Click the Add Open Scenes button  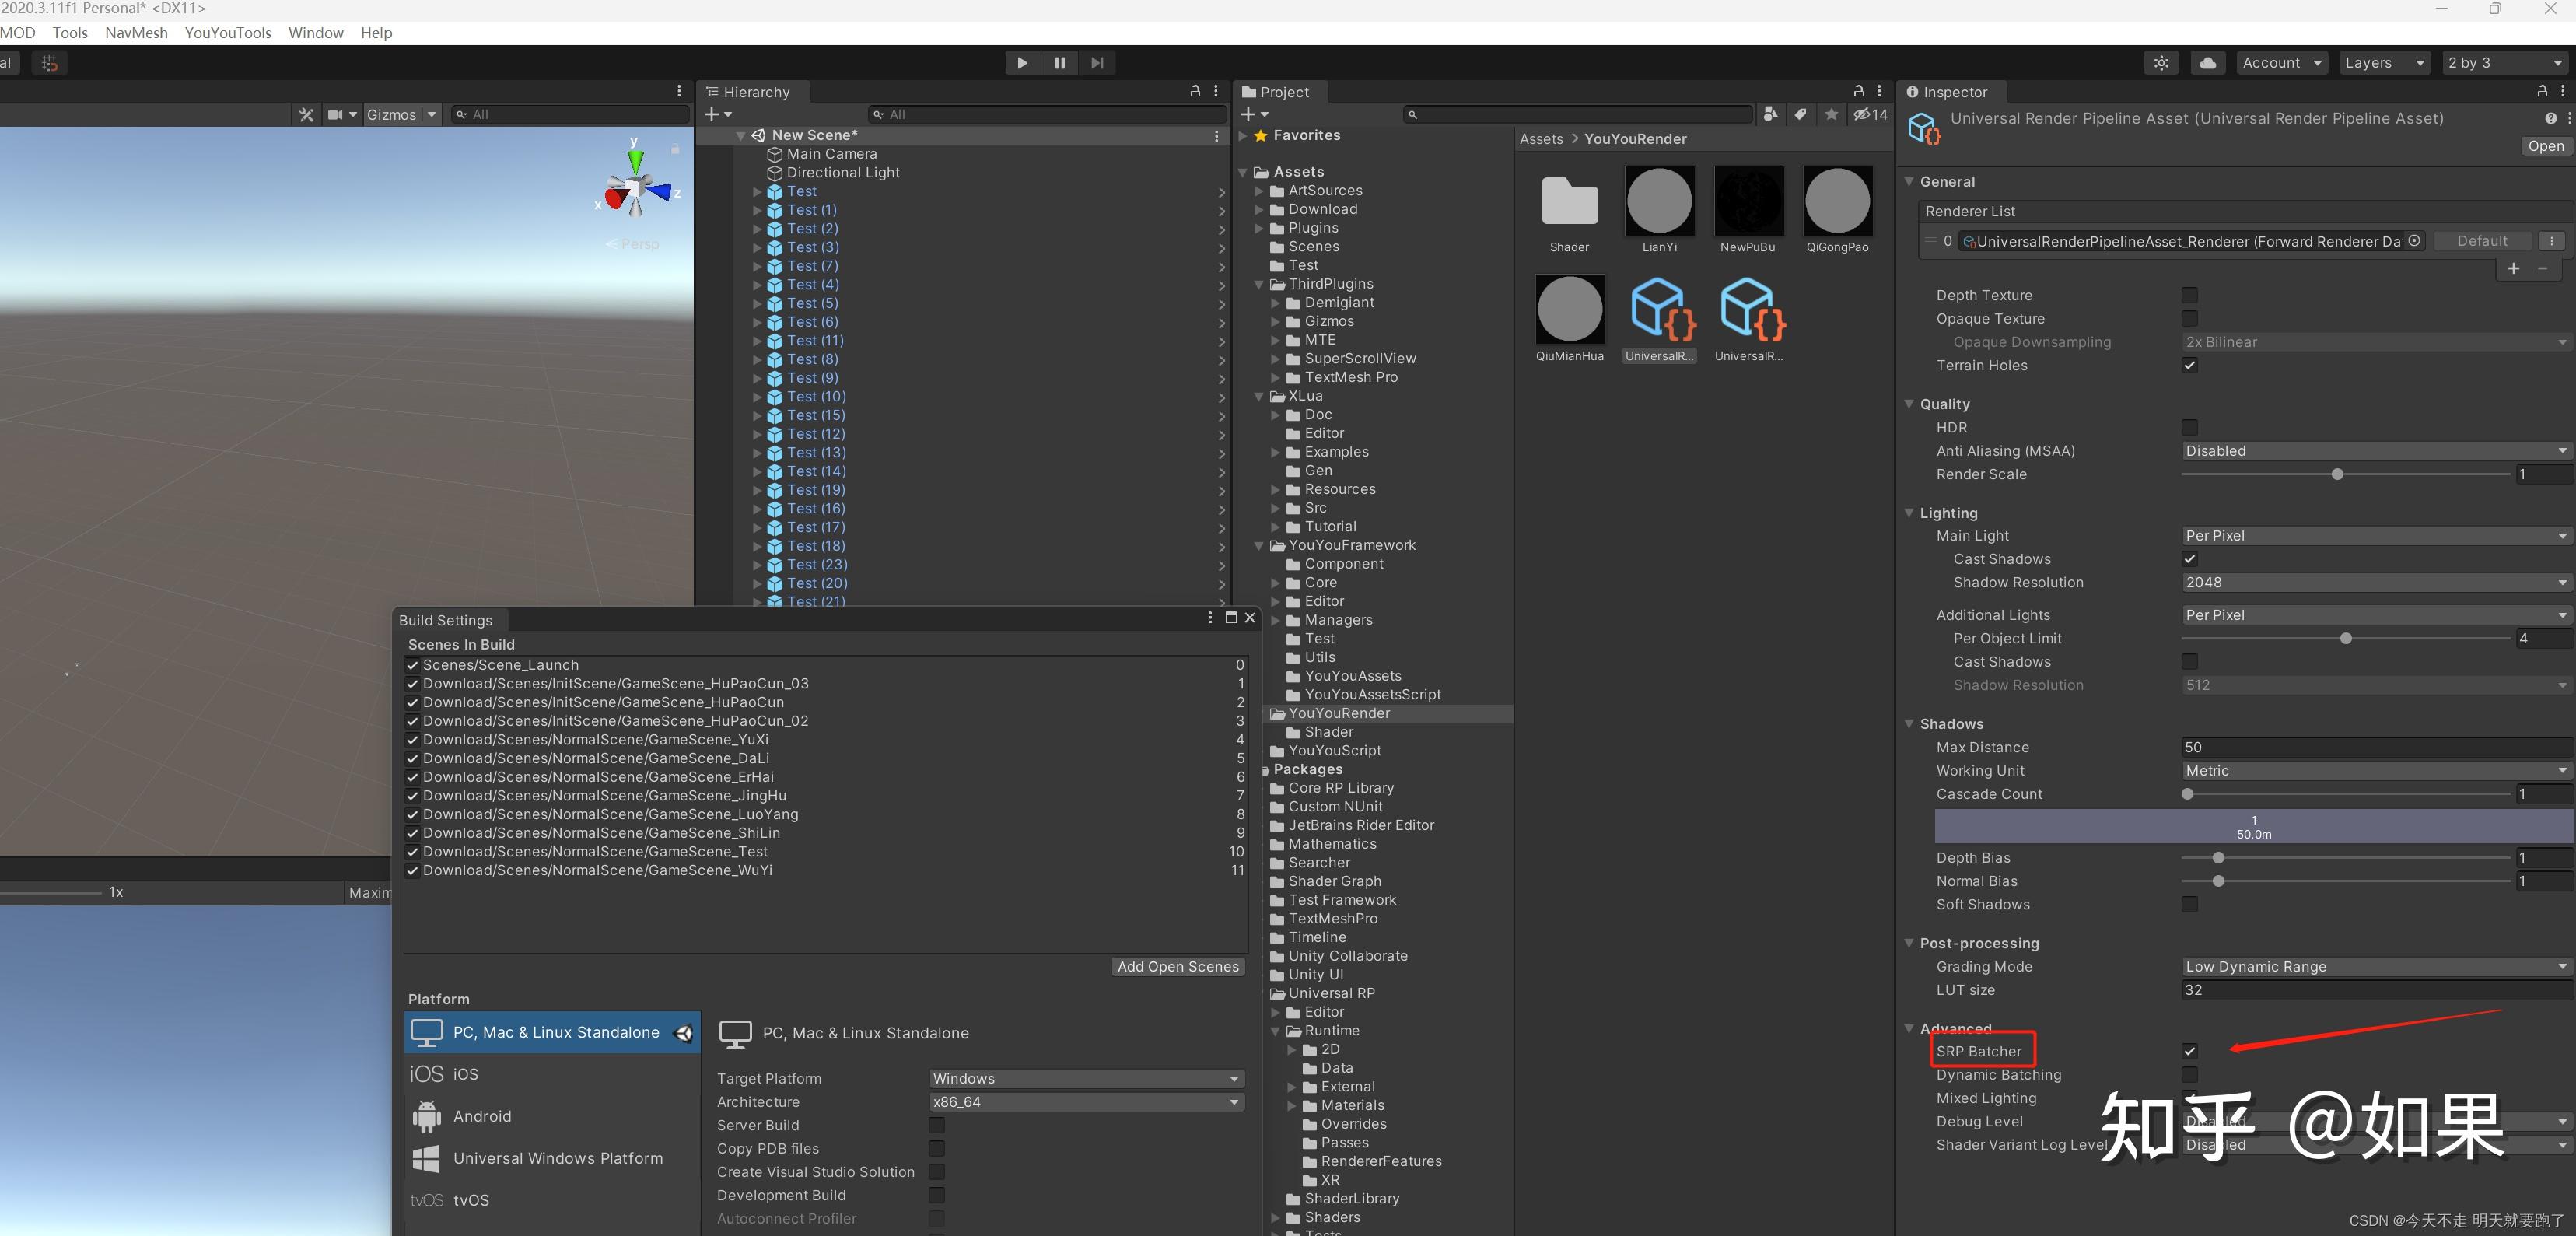(1178, 966)
